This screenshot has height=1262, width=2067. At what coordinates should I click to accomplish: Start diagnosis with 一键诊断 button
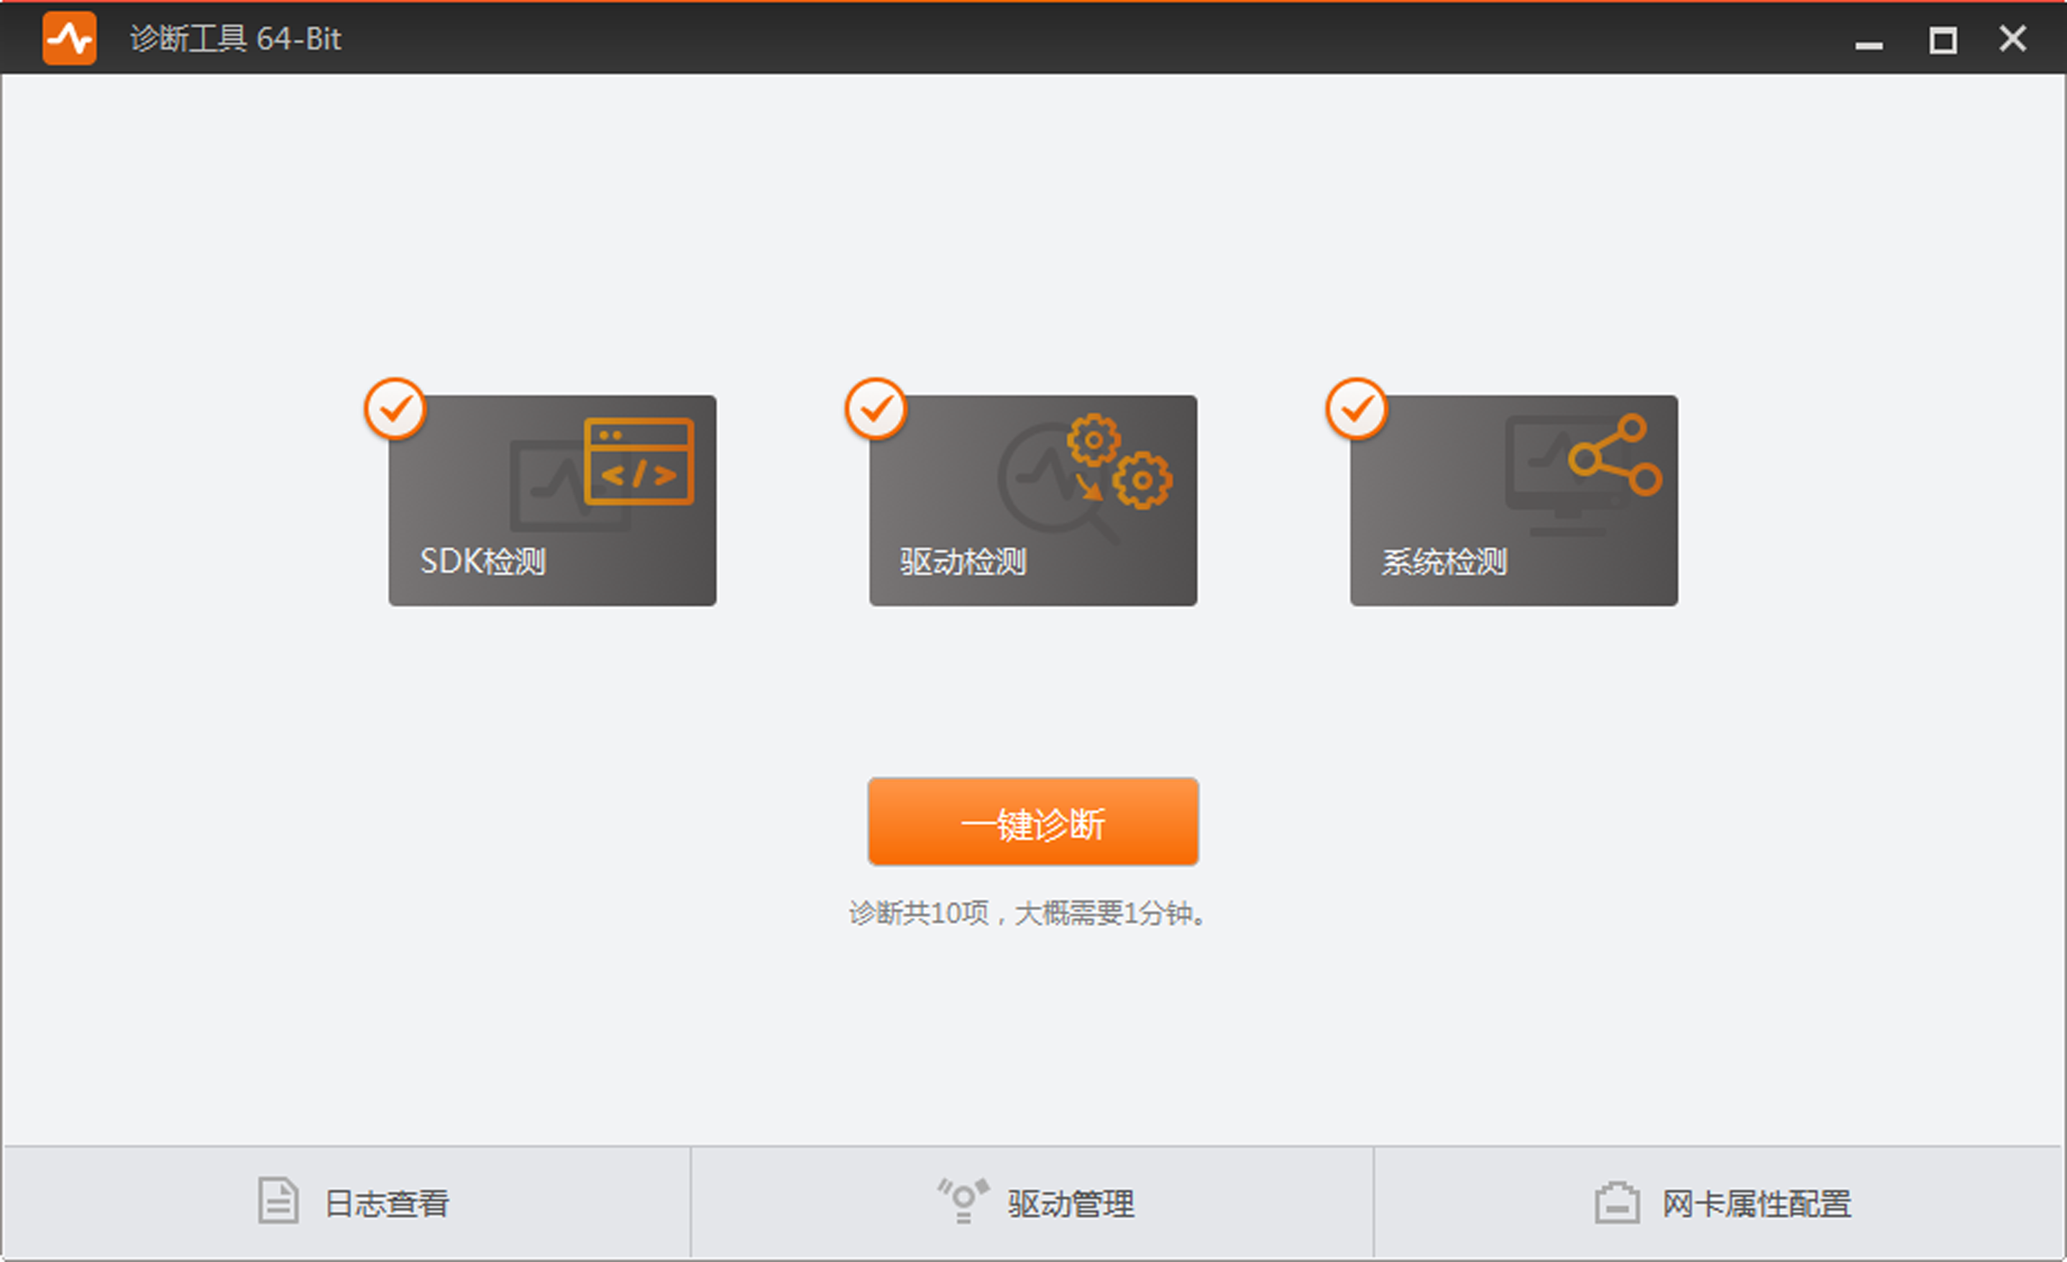pyautogui.click(x=1033, y=822)
